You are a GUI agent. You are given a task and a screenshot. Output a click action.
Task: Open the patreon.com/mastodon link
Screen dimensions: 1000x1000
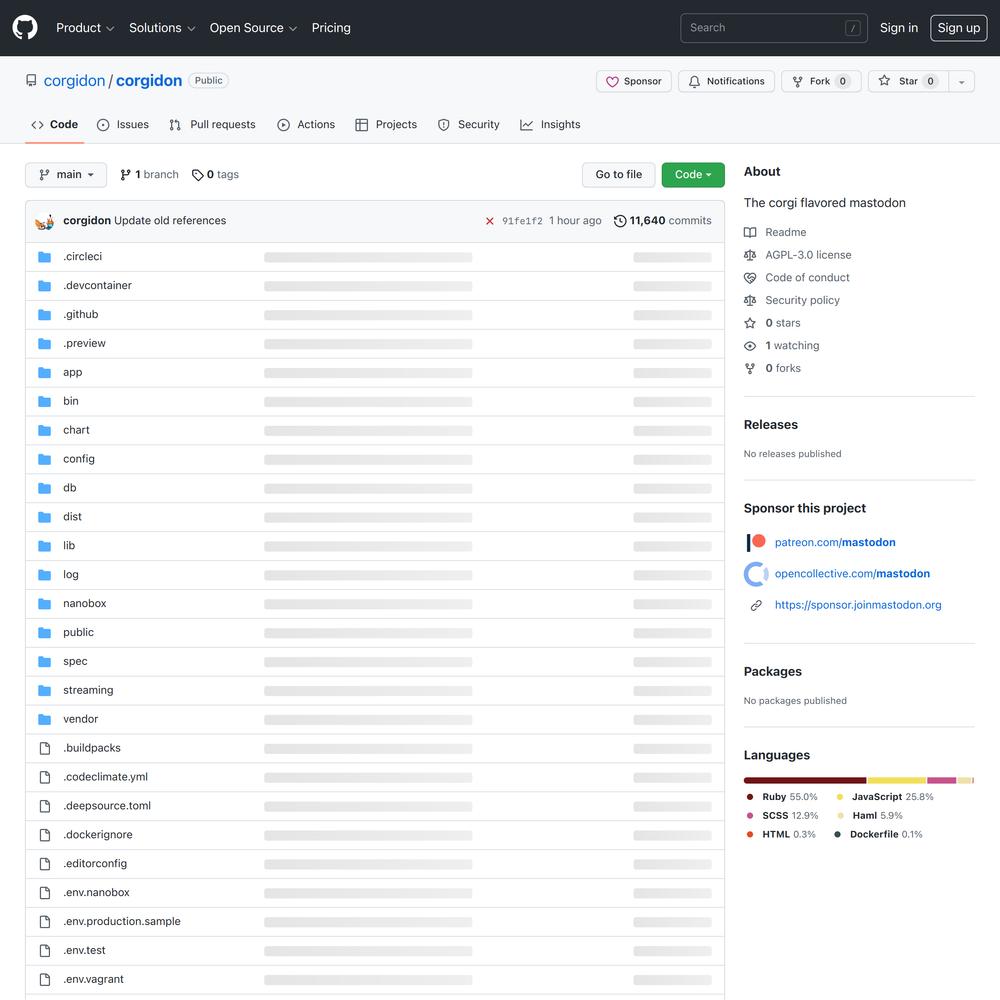[835, 542]
